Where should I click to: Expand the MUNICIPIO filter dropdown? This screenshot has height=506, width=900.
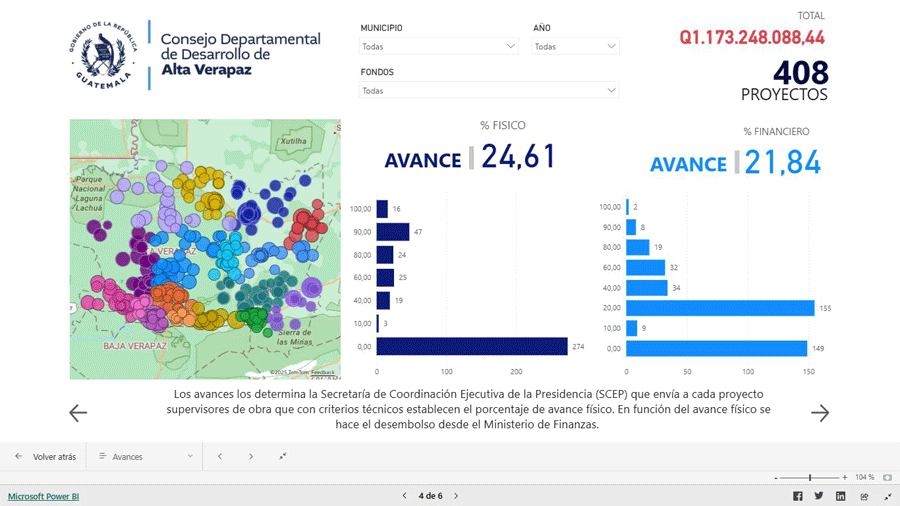(x=439, y=47)
